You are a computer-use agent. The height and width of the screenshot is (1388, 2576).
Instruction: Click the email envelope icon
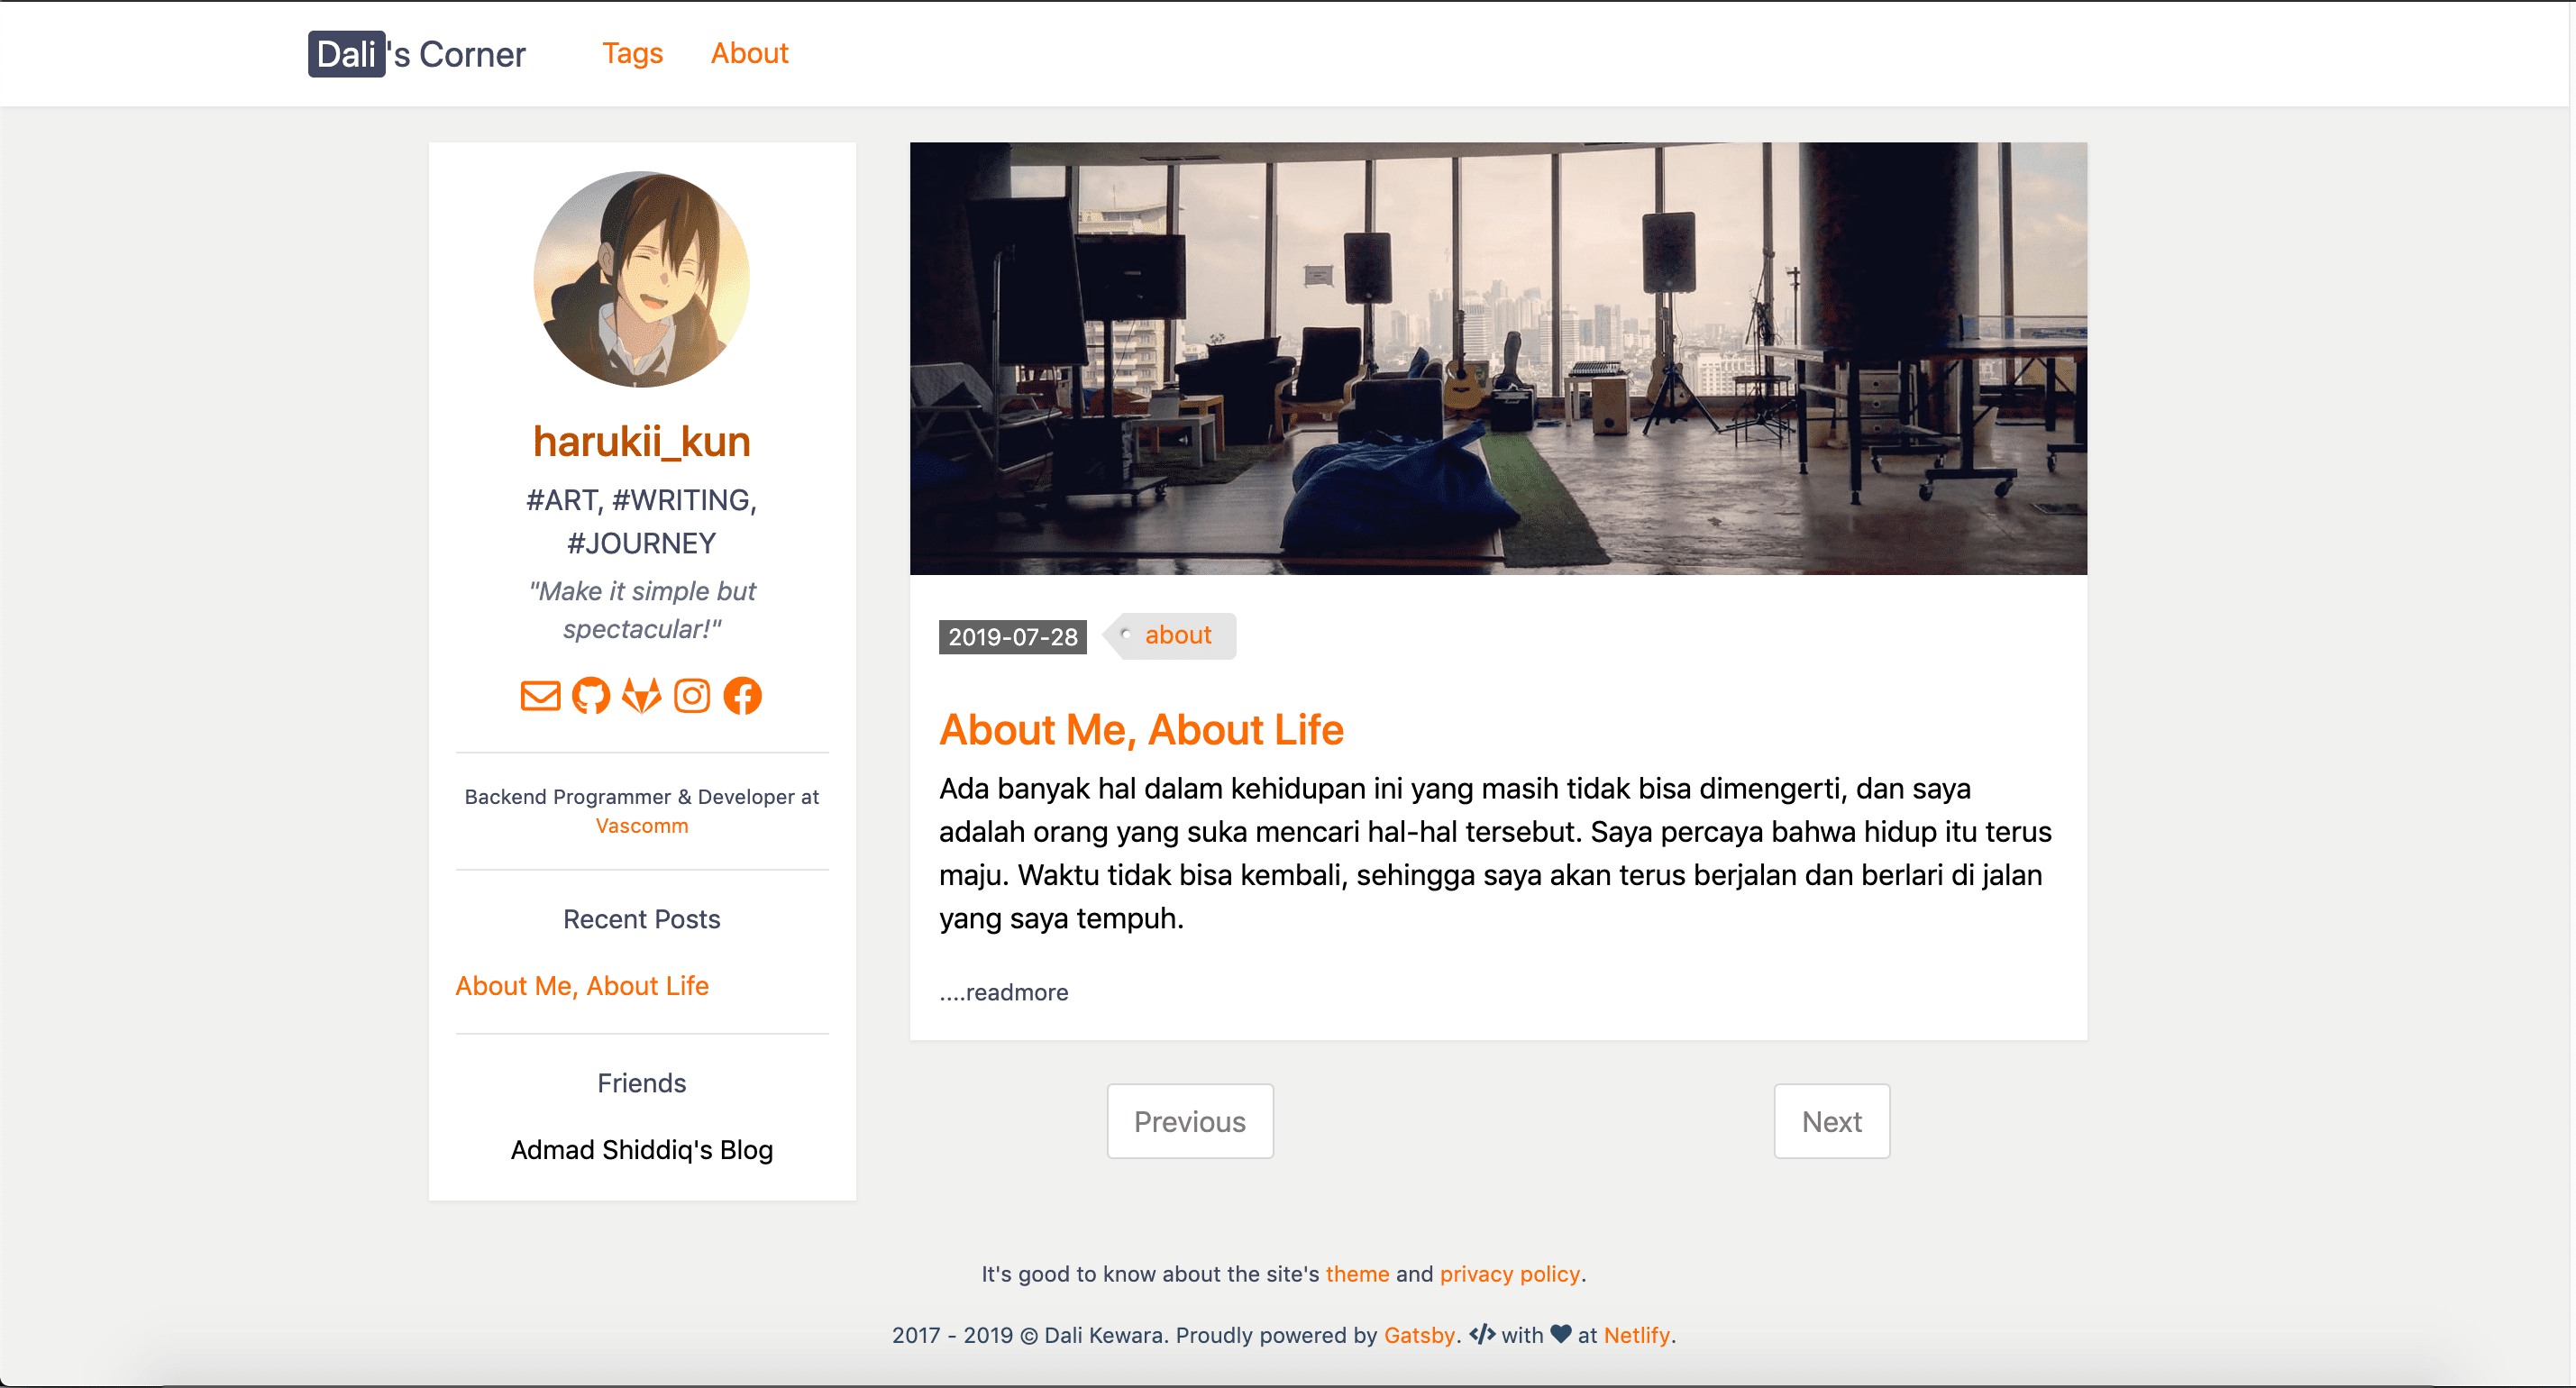pos(540,695)
